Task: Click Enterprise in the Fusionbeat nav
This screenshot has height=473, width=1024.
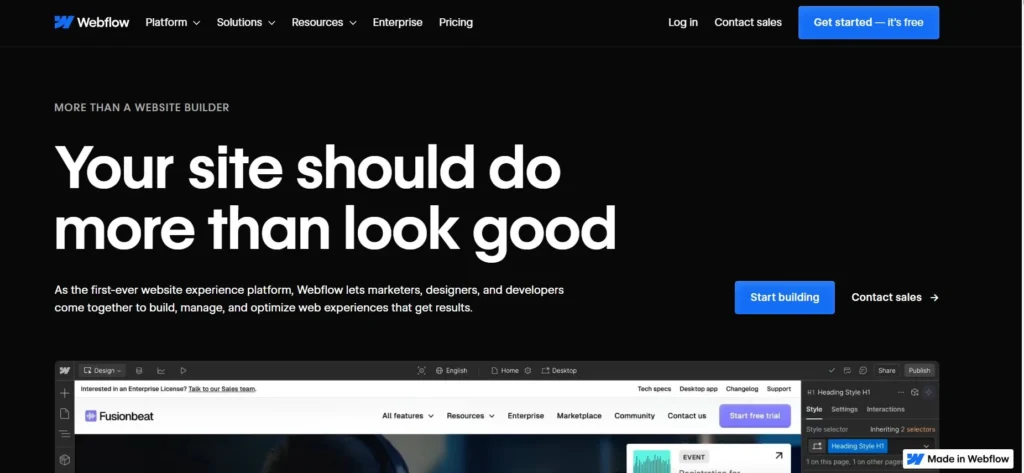Action: point(526,416)
